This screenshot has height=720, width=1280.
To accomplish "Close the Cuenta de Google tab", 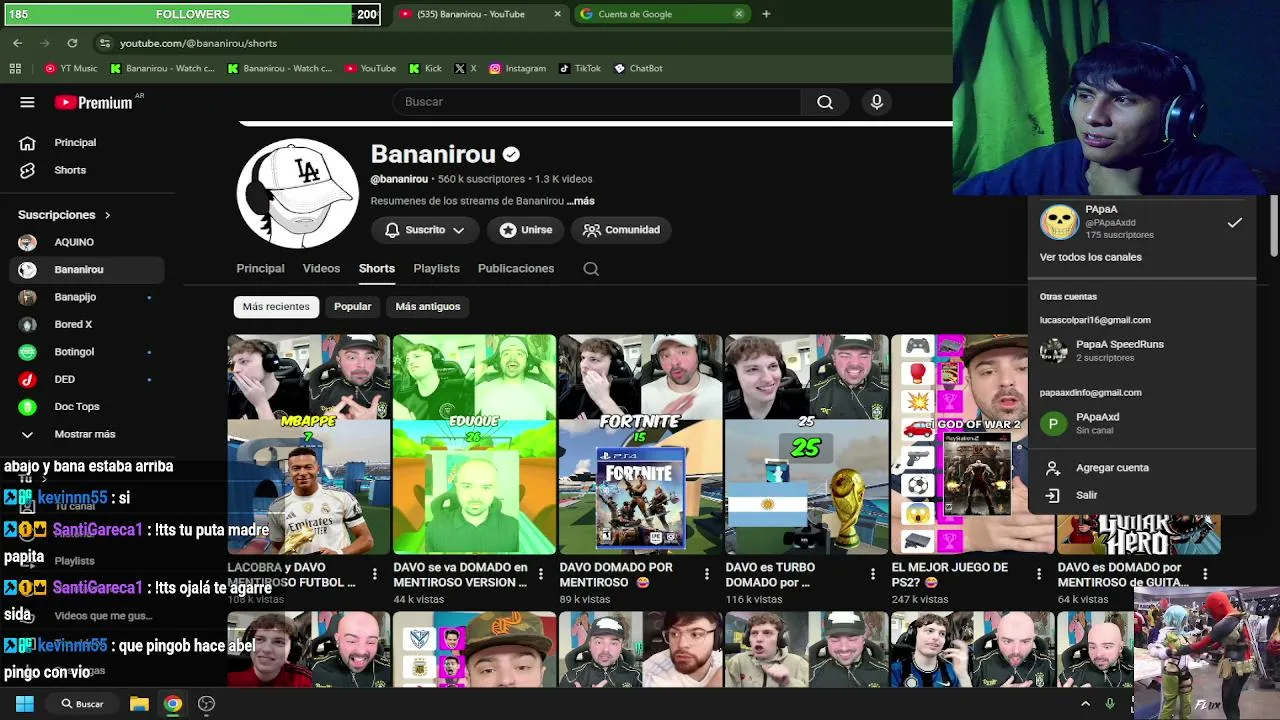I will pyautogui.click(x=739, y=14).
